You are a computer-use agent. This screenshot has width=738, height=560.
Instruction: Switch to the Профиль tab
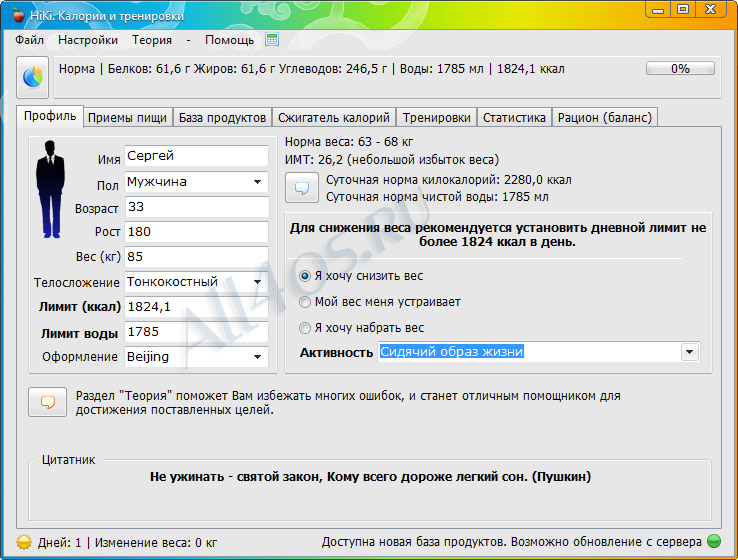click(x=50, y=116)
